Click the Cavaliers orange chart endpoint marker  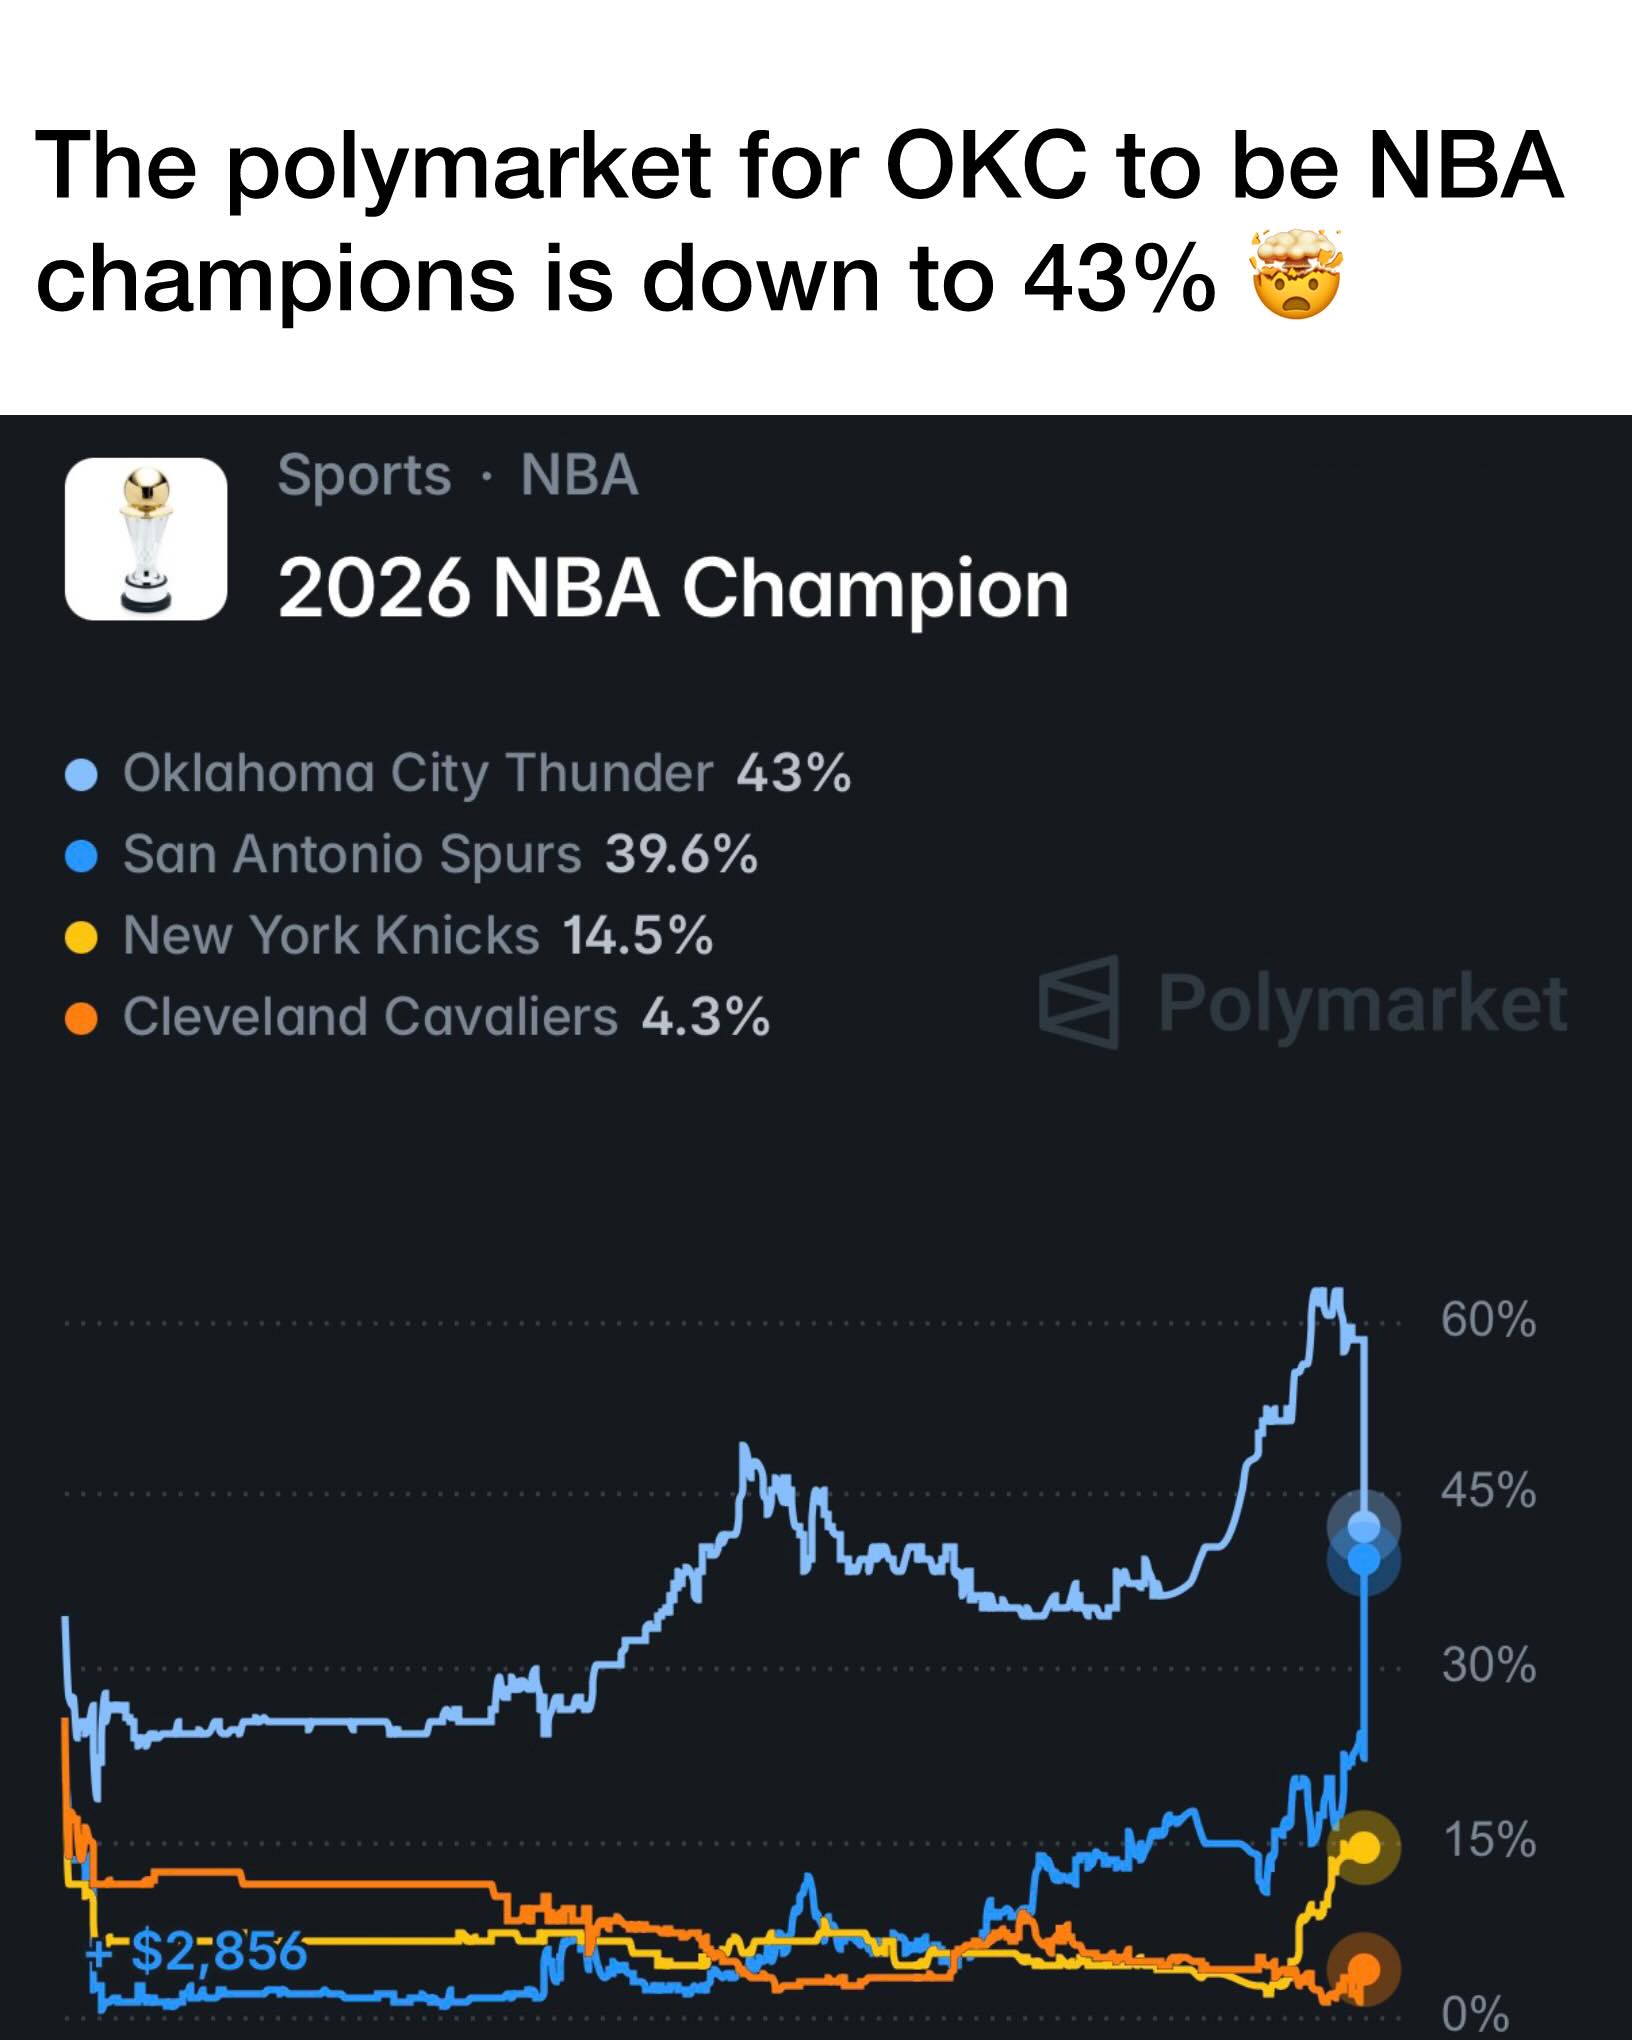(1364, 1969)
